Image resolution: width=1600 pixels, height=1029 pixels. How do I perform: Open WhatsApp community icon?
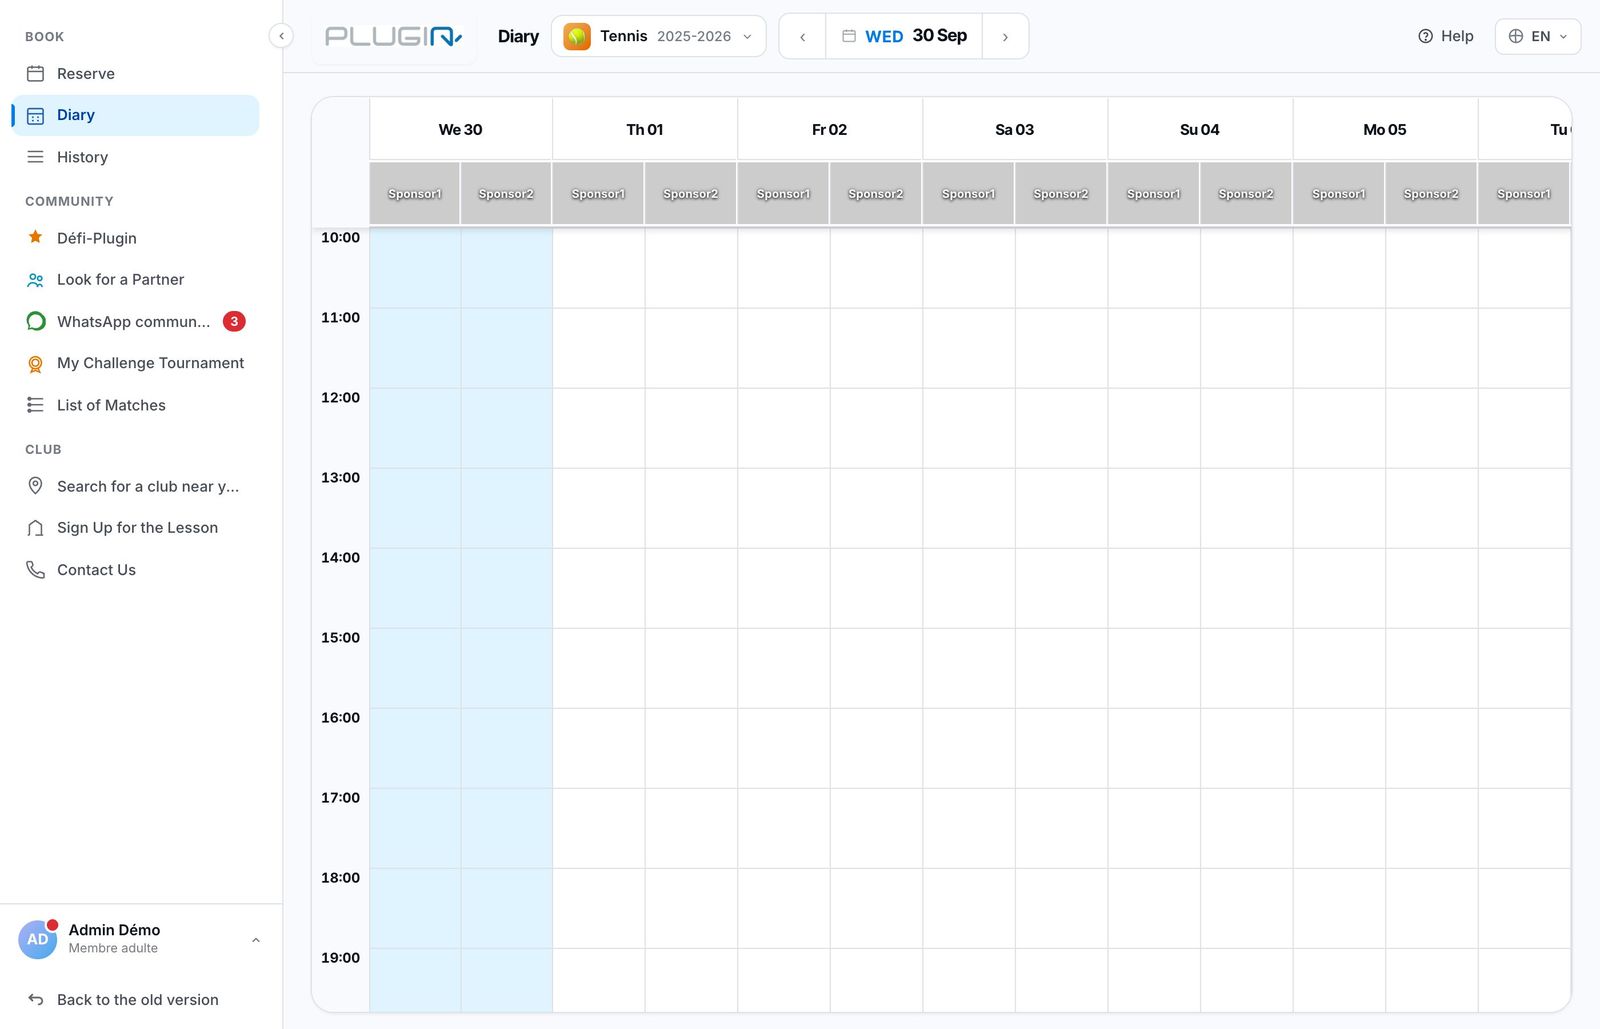coord(35,321)
